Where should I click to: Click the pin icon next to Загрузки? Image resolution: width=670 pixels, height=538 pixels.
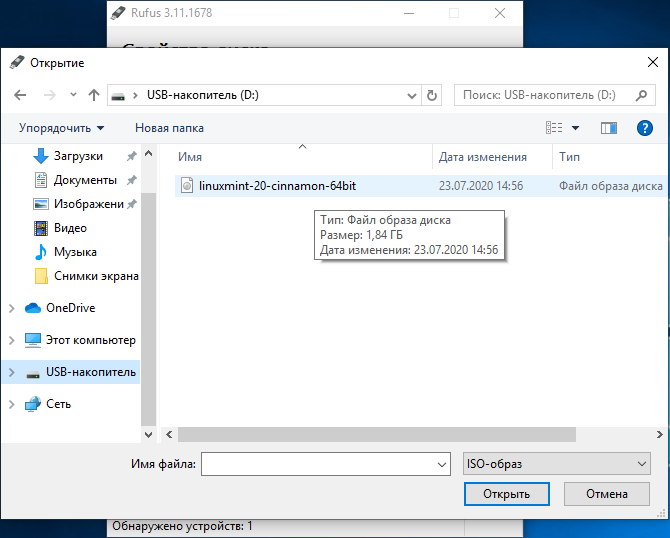tap(132, 156)
